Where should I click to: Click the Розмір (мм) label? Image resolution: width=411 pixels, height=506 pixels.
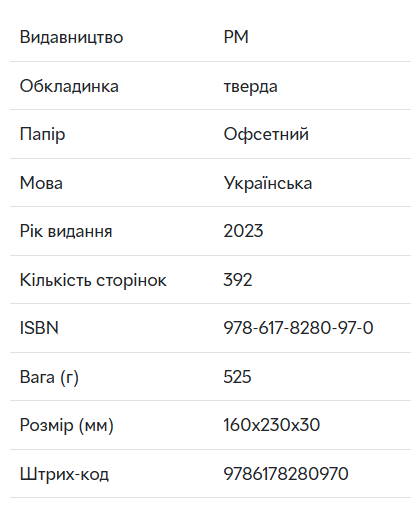point(67,426)
